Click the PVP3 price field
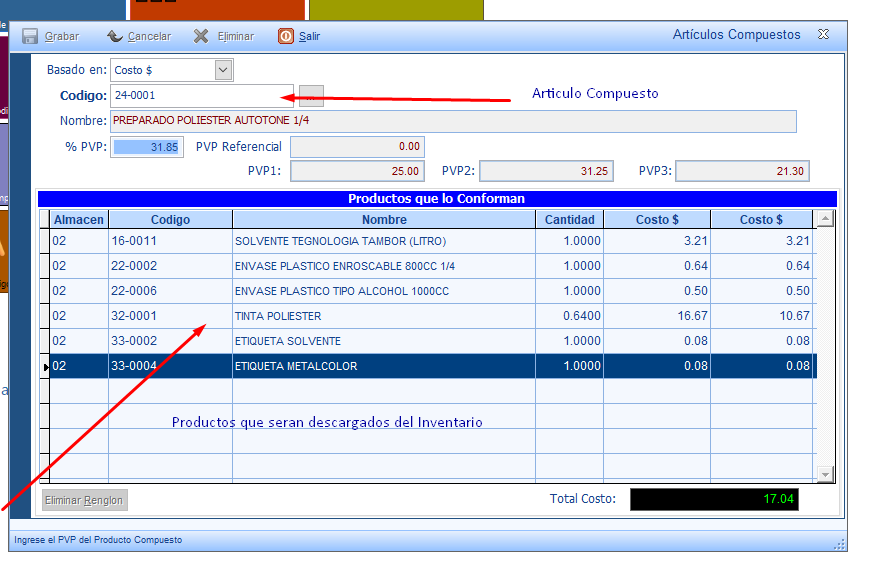872x581 pixels. [741, 172]
